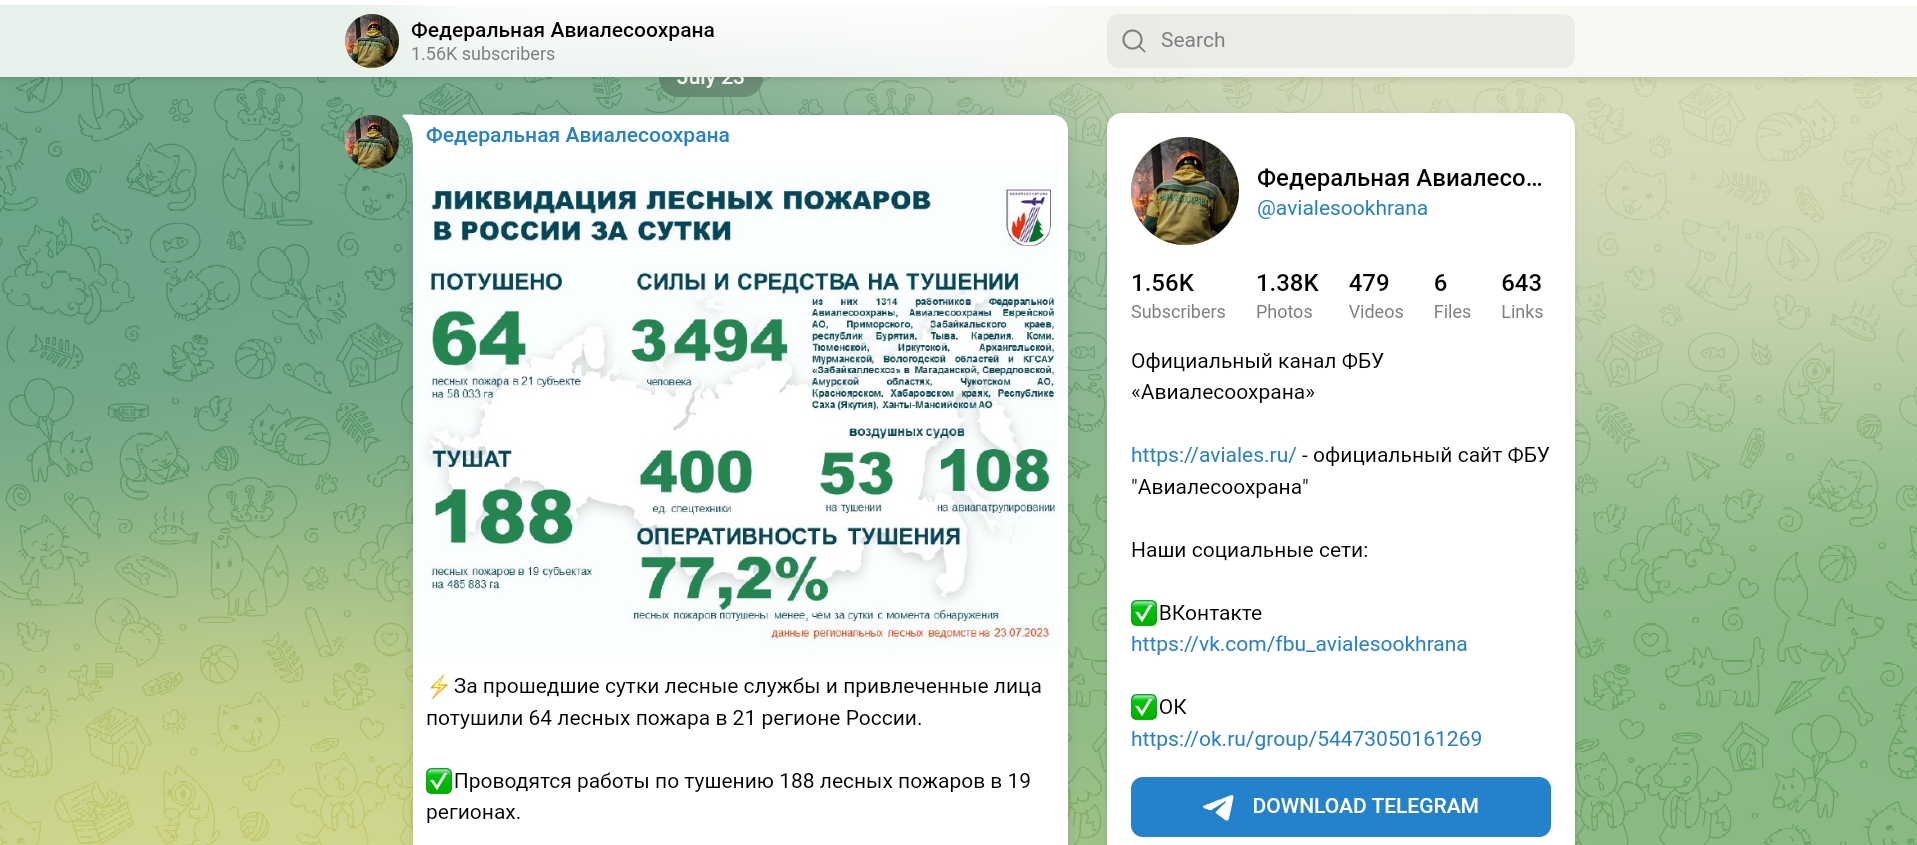
Task: Click text Наши социальные сети:
Action: (1249, 550)
